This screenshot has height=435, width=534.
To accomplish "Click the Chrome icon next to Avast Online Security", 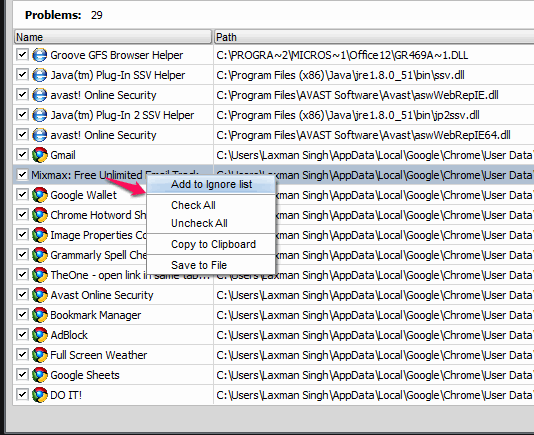I will pyautogui.click(x=40, y=295).
